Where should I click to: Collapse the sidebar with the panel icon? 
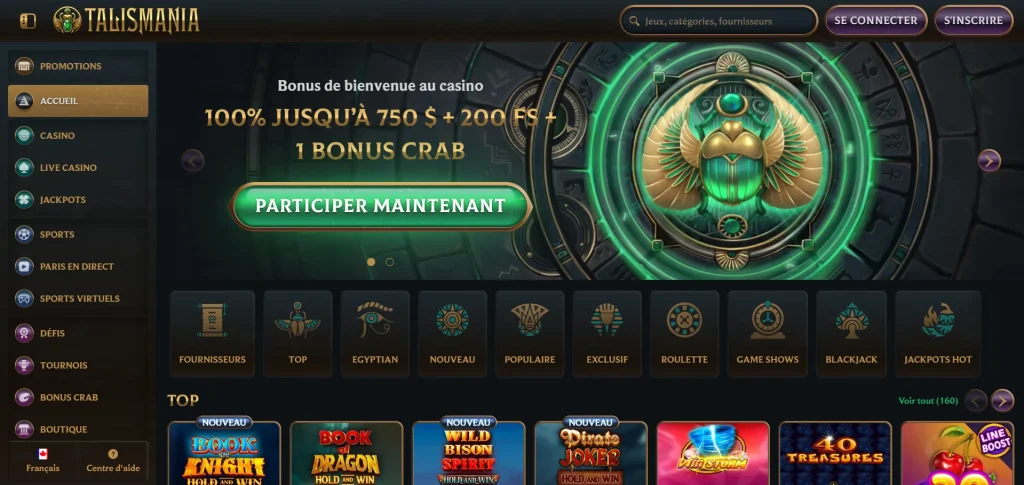[27, 21]
